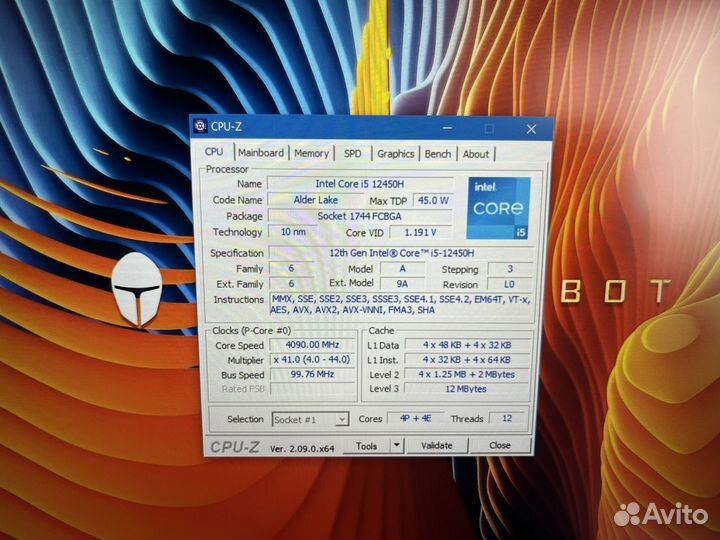This screenshot has width=720, height=540.
Task: Open the About tab
Action: pyautogui.click(x=476, y=154)
